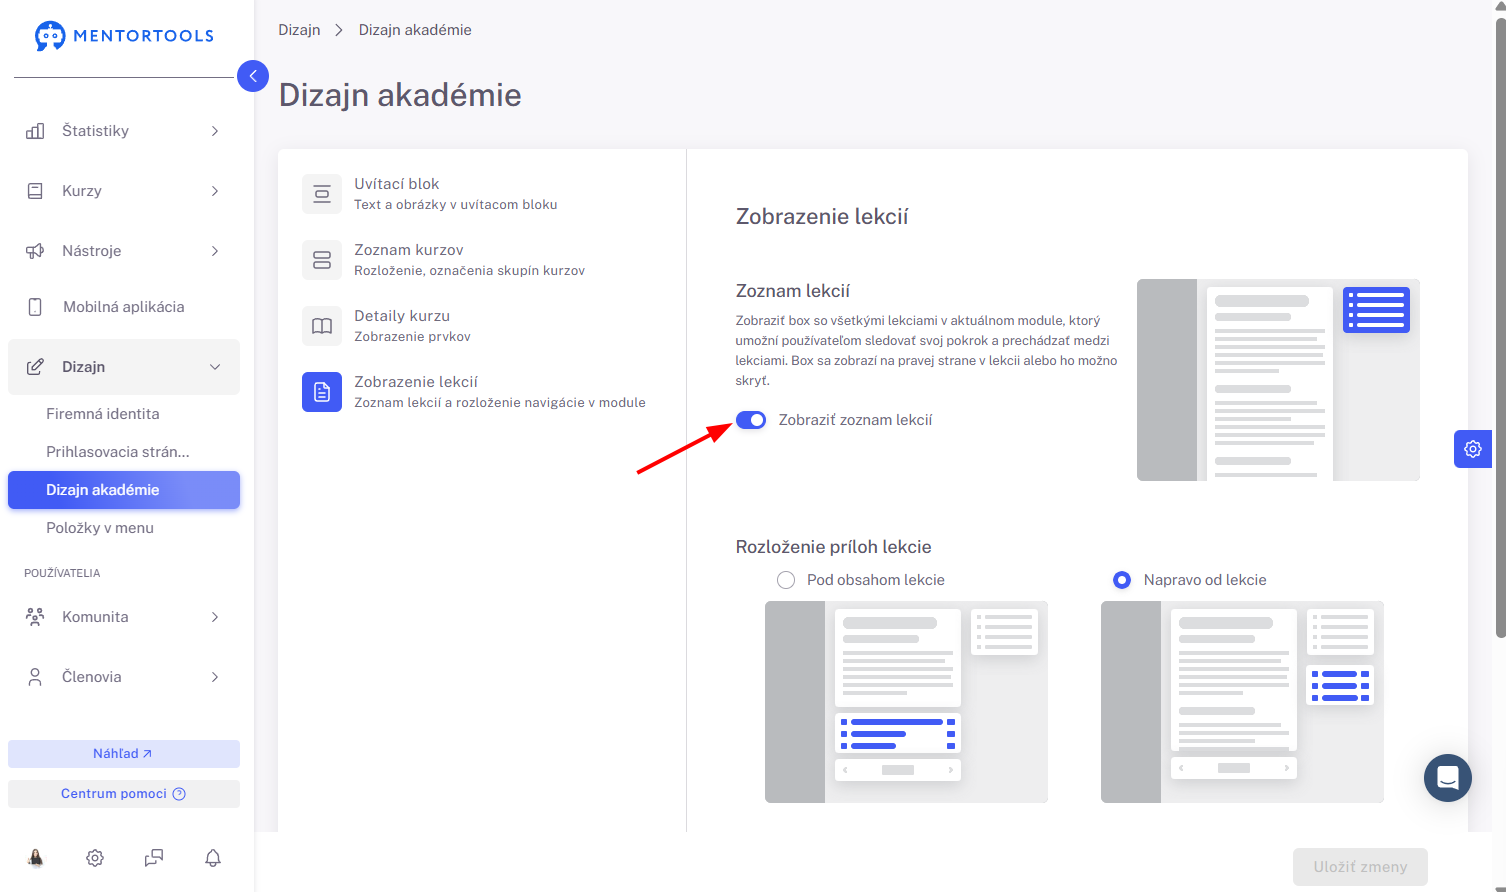The image size is (1506, 892).
Task: Toggle the Zobraziť zoznam lekcií switch
Action: coord(751,420)
